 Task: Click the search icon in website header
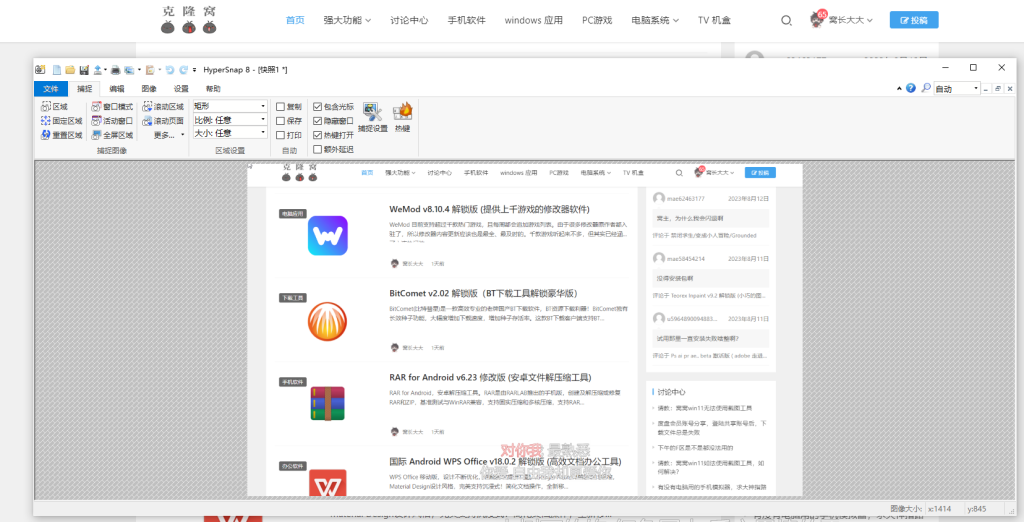pos(786,20)
